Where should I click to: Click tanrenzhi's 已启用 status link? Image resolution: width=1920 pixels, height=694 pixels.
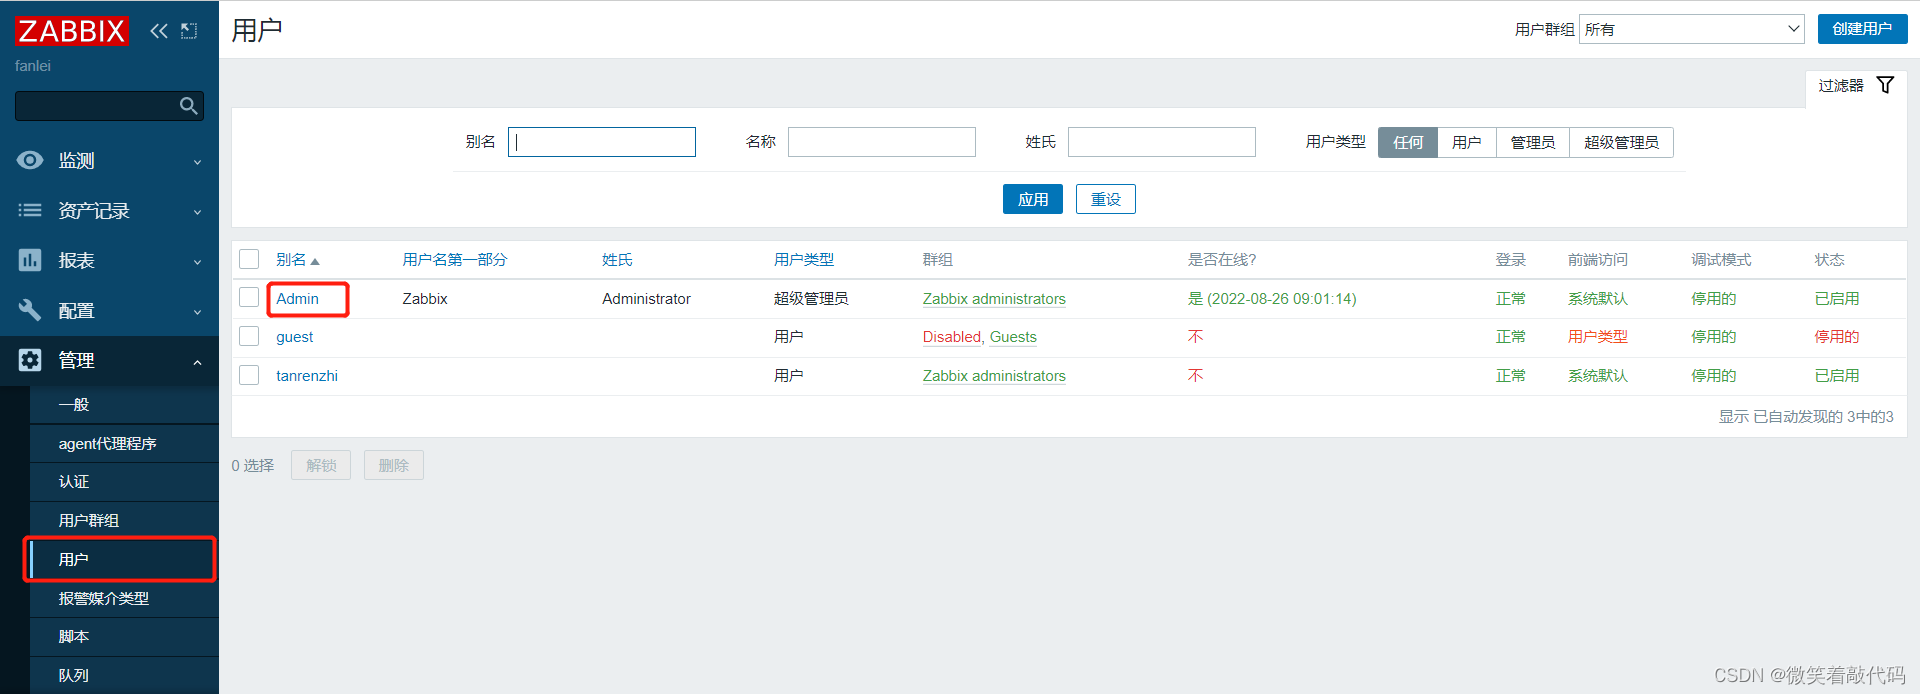1837,376
